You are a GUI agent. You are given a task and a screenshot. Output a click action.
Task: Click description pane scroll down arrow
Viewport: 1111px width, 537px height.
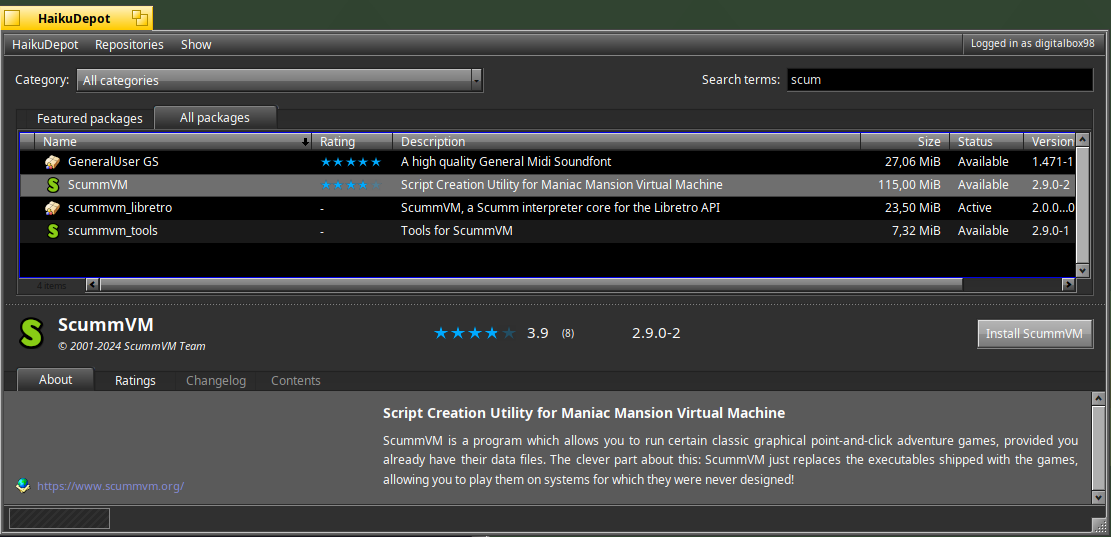coord(1098,497)
